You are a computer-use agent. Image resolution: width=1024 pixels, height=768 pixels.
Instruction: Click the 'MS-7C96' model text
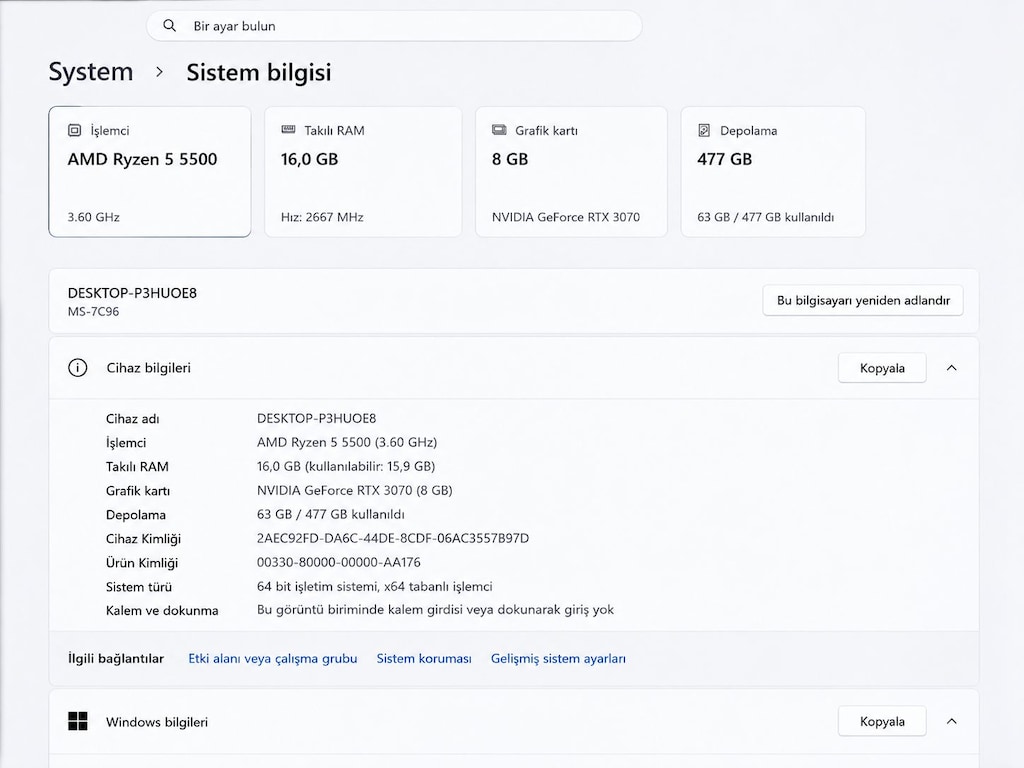coord(93,312)
